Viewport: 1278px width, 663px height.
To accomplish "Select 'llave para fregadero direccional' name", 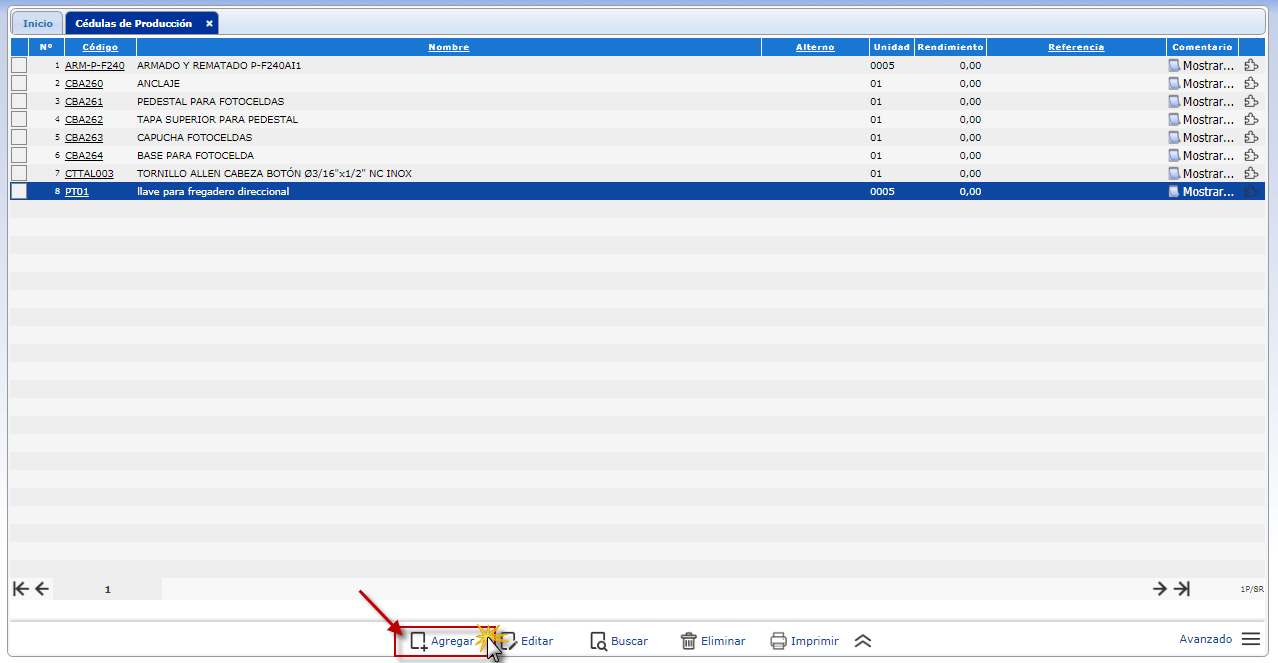I will click(213, 191).
